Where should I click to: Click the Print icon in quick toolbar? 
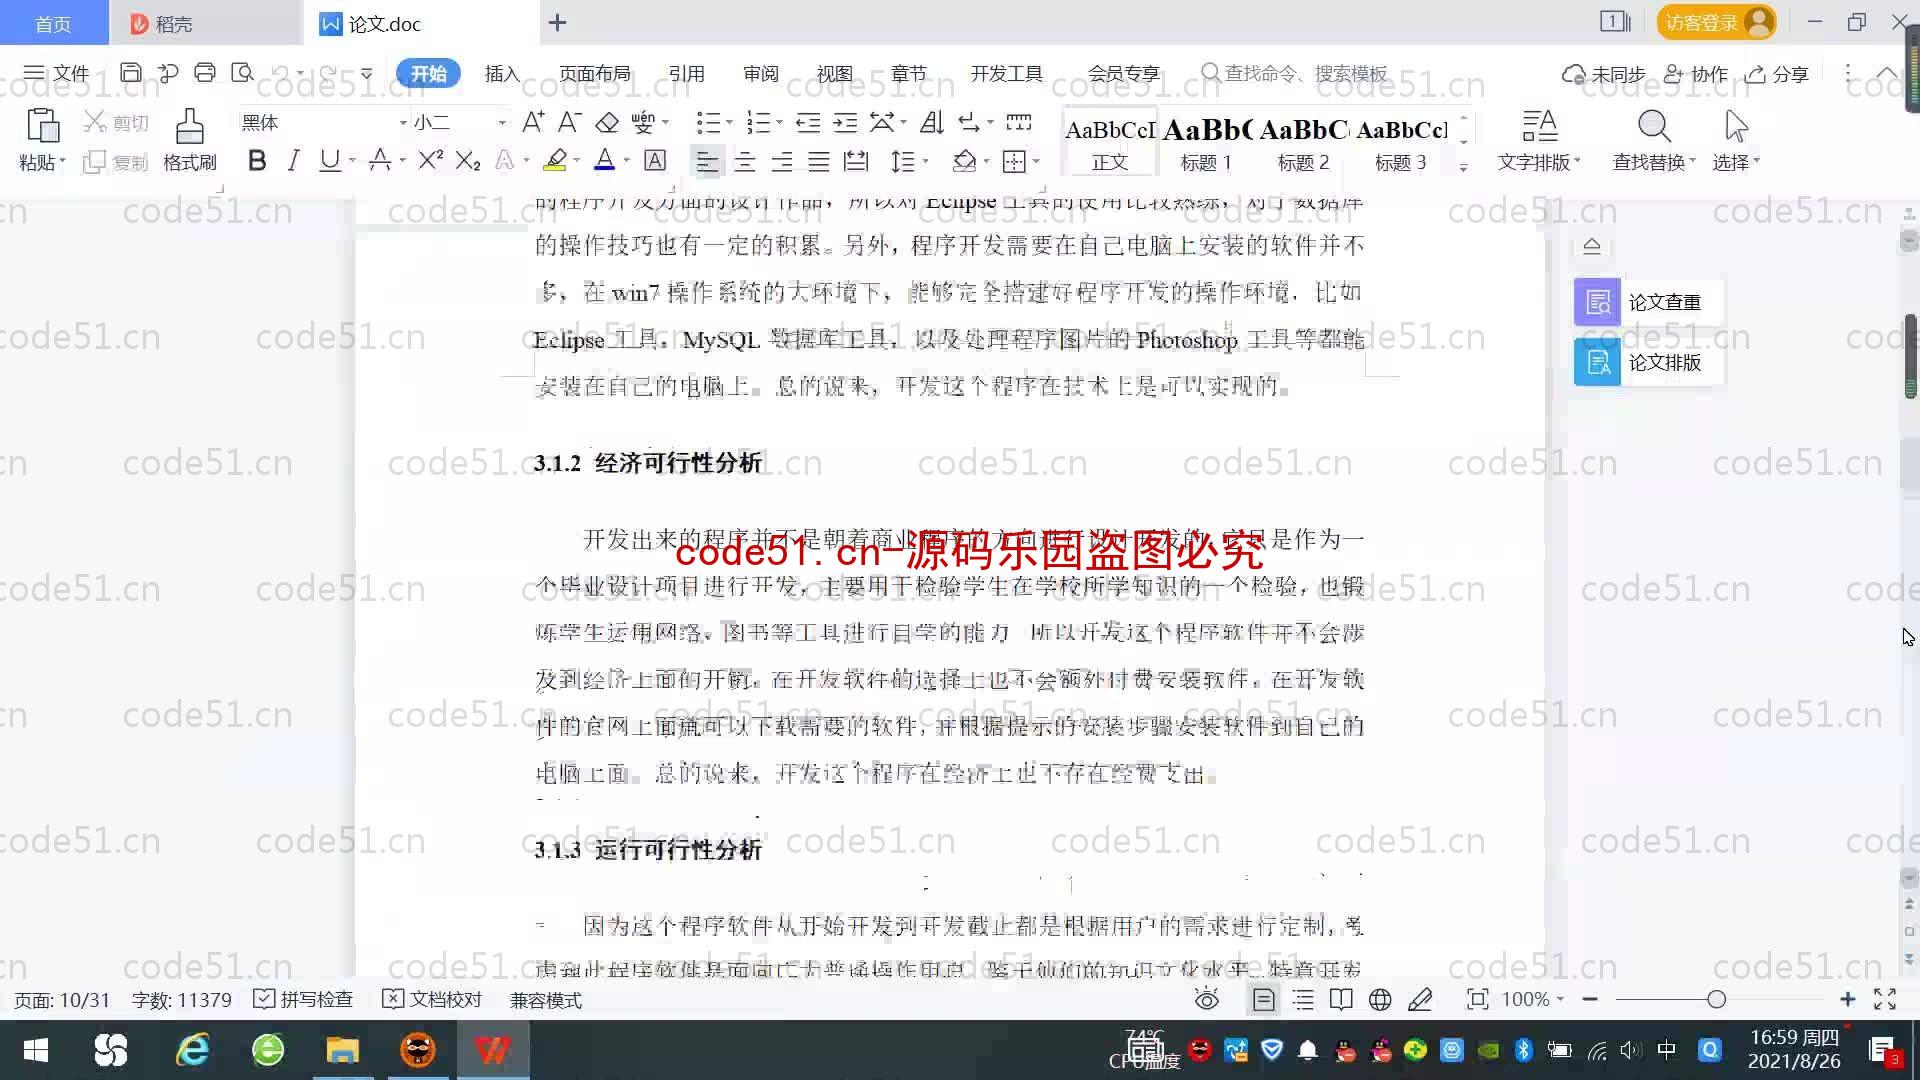[205, 73]
